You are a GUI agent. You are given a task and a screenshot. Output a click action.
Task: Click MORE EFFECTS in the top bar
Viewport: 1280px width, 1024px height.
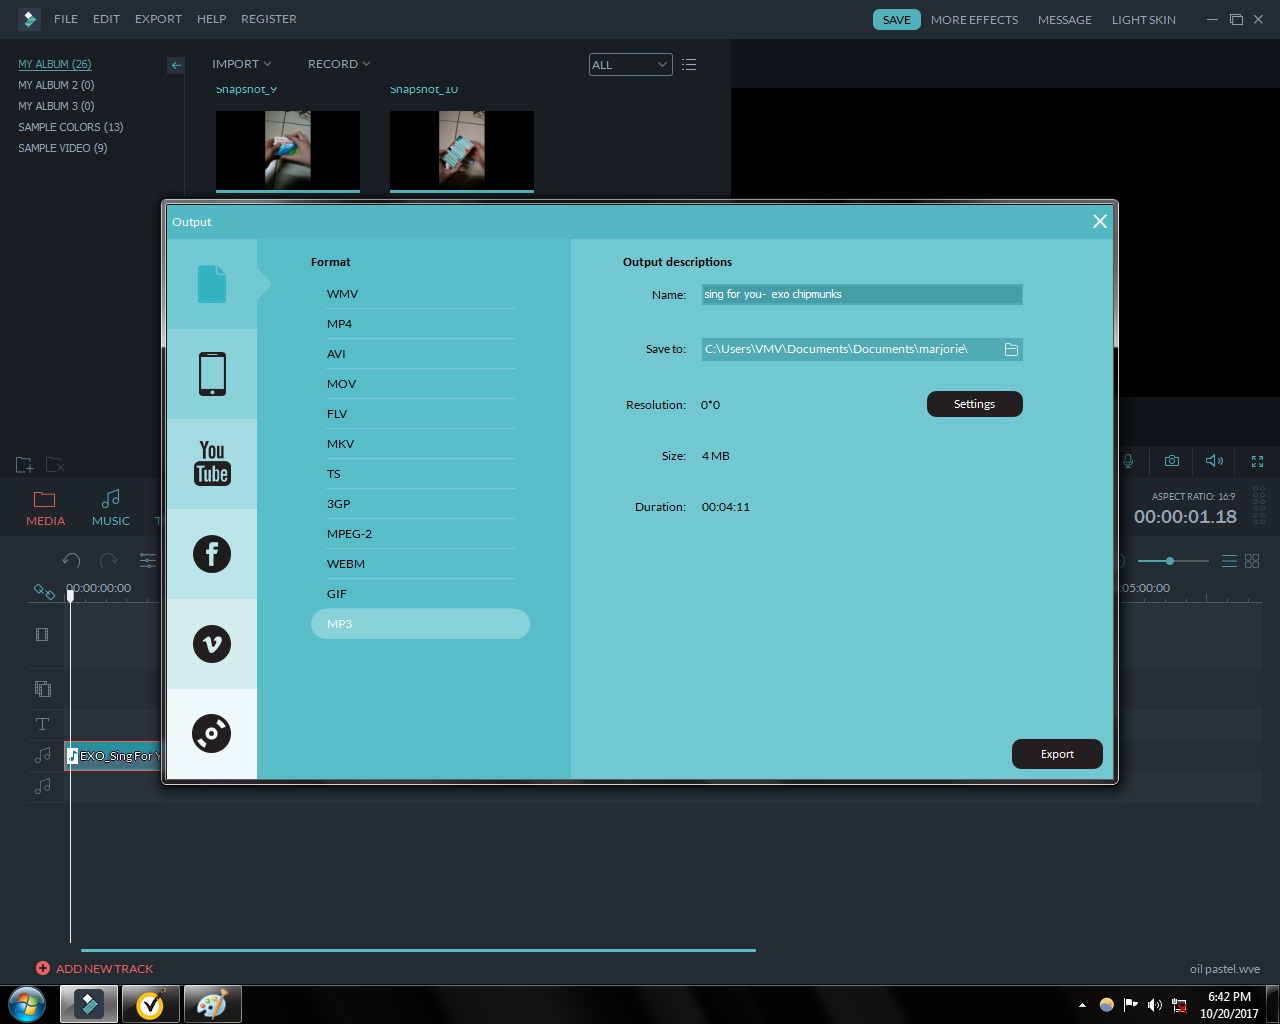pos(974,20)
